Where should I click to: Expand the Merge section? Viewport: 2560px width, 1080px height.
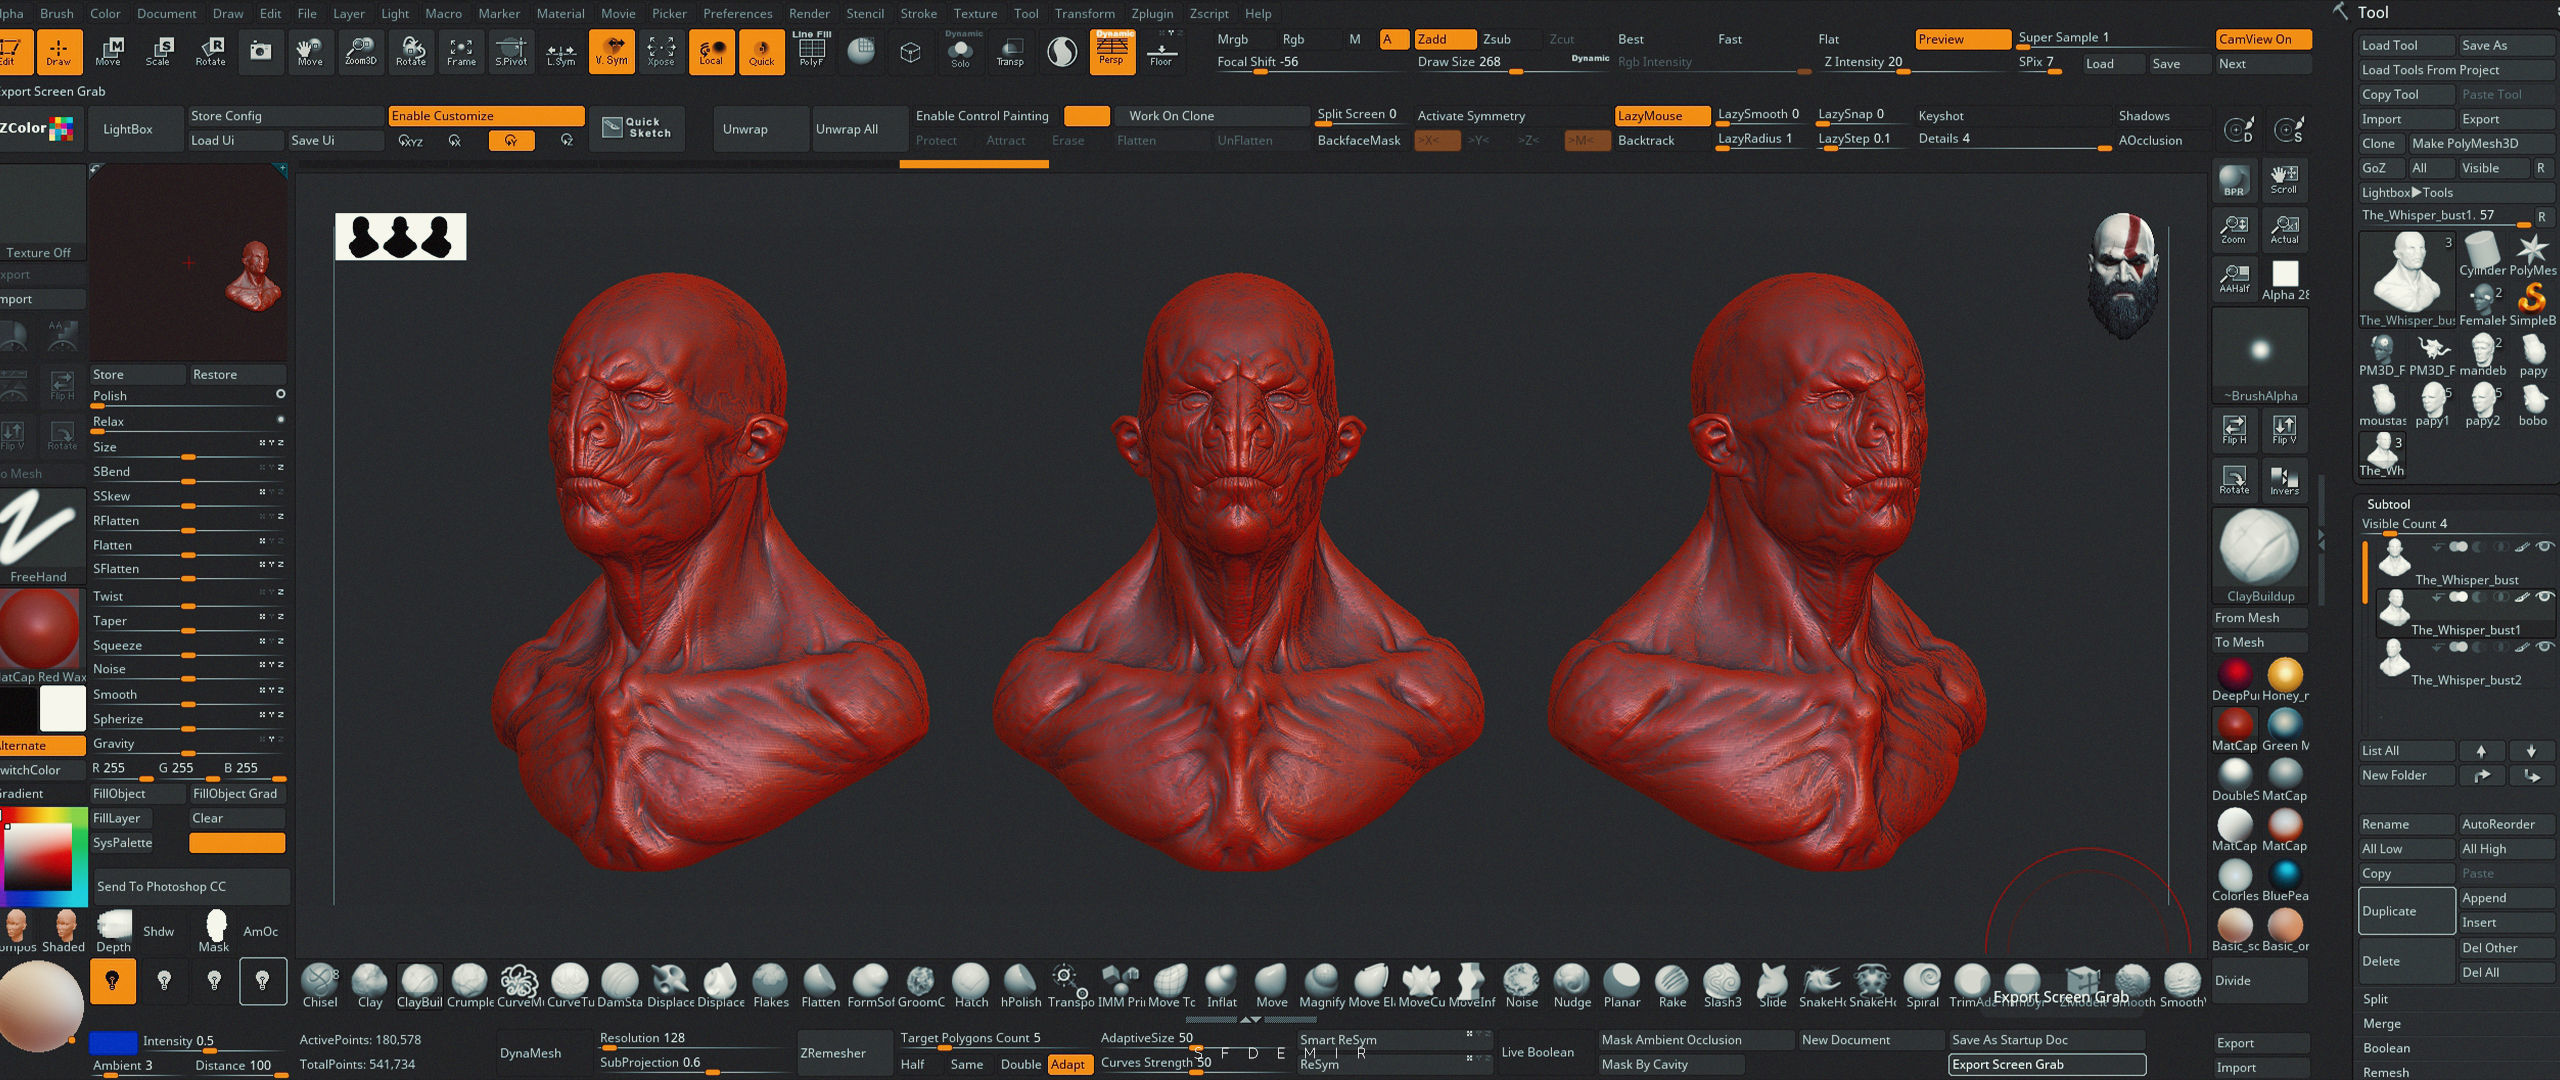2381,1023
